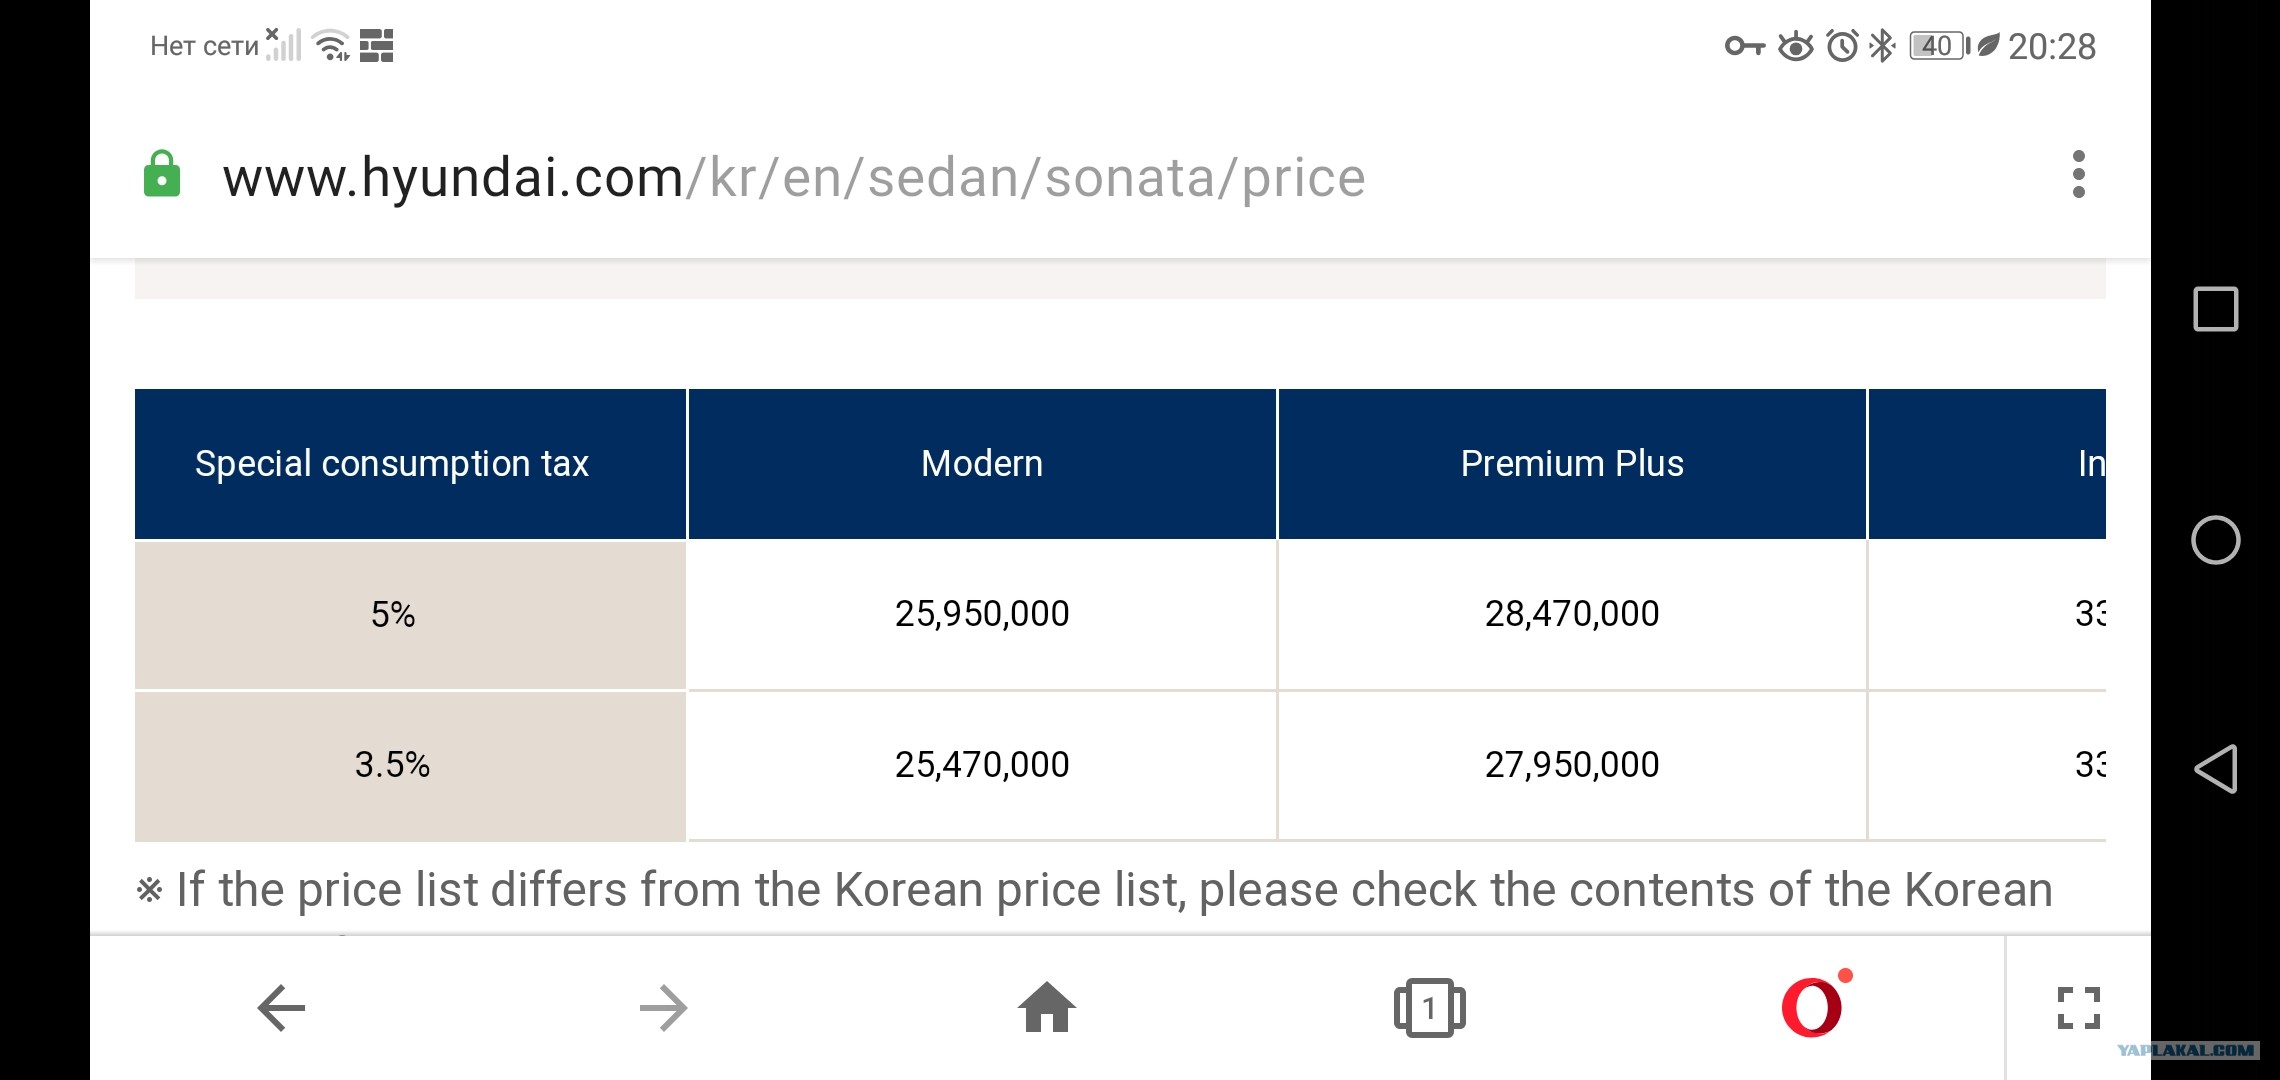The height and width of the screenshot is (1080, 2280).
Task: Show open tabs switcher
Action: (1429, 1007)
